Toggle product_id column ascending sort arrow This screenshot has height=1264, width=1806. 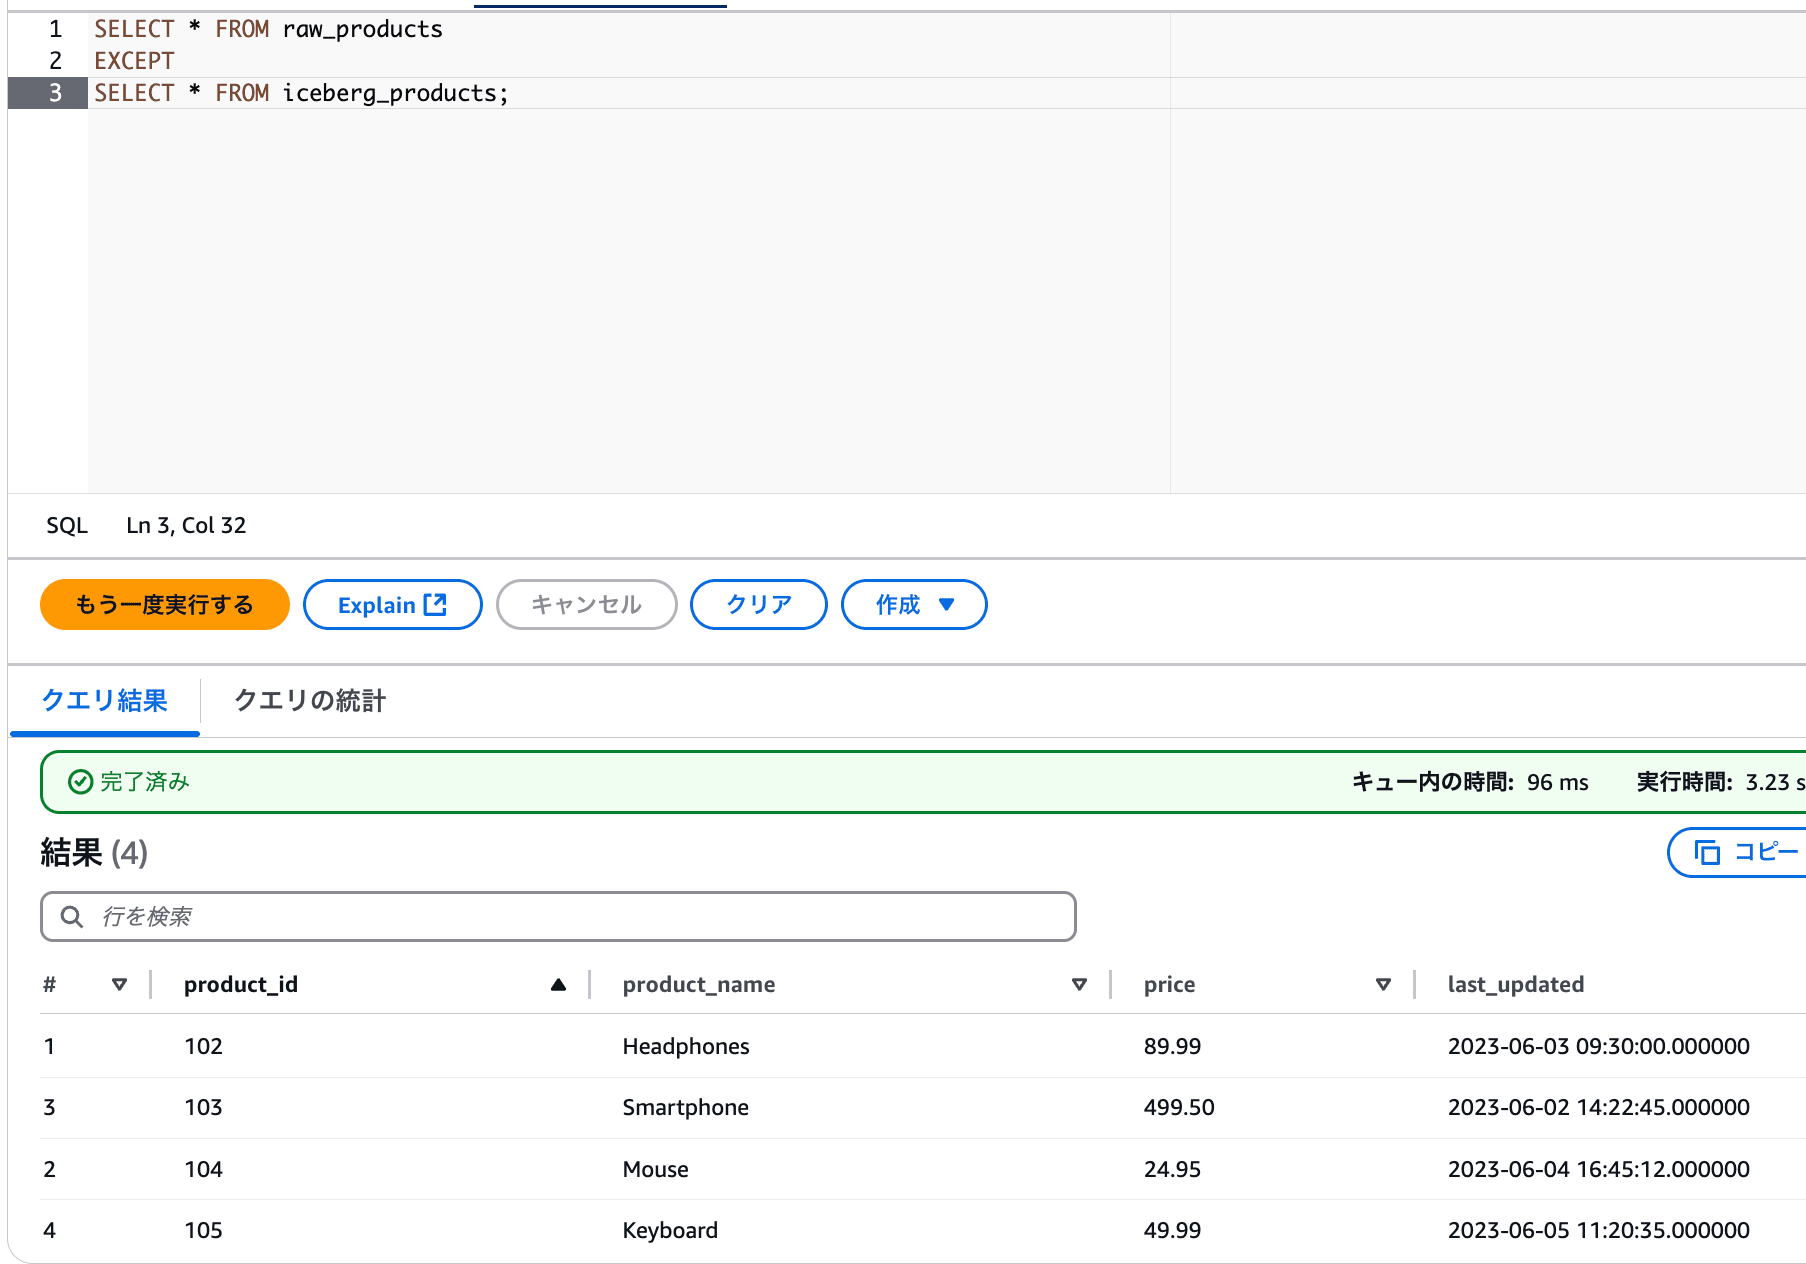[559, 984]
